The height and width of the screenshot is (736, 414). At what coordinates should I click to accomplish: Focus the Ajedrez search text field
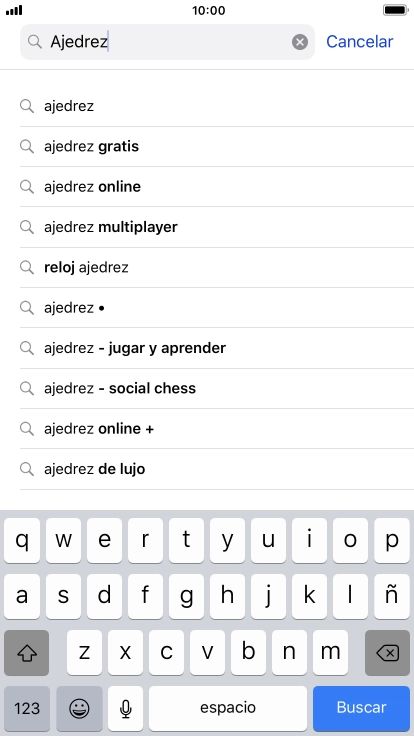(x=167, y=42)
